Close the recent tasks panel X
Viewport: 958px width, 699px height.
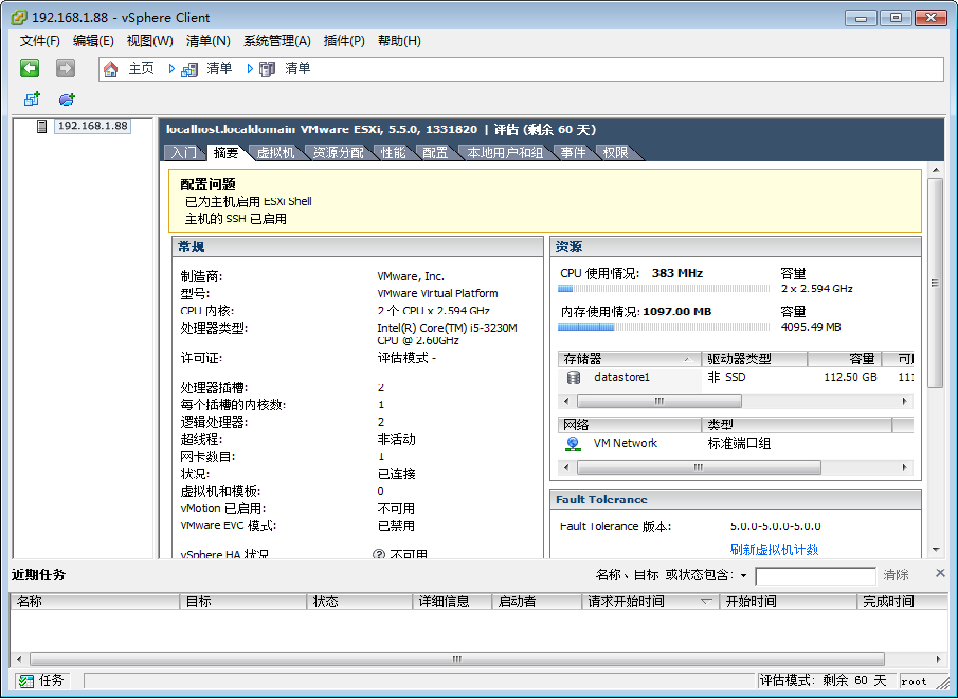[x=940, y=573]
